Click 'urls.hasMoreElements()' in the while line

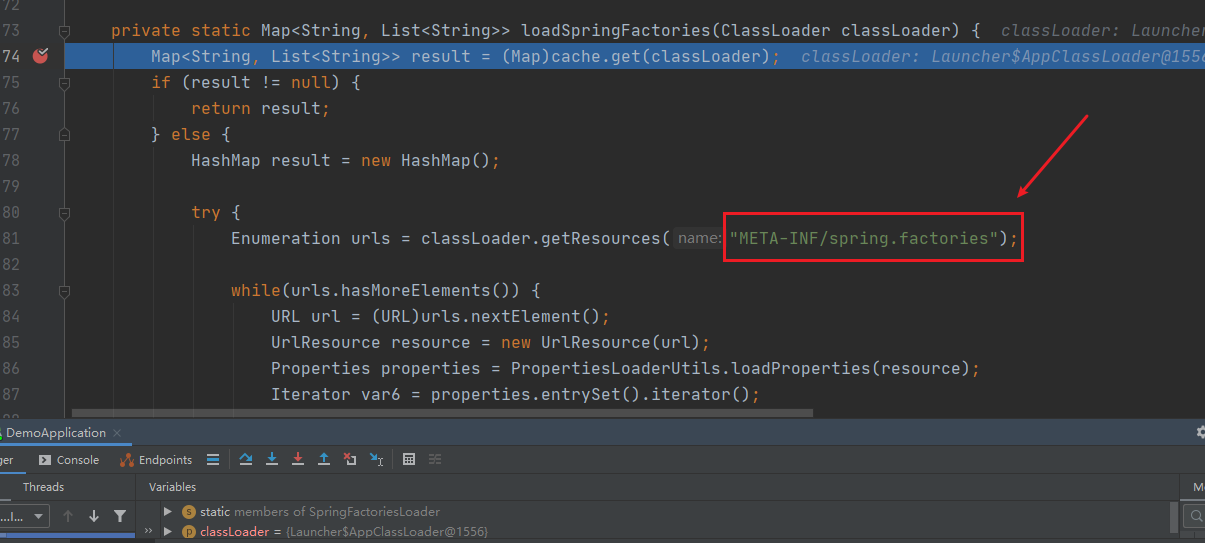[x=400, y=290]
